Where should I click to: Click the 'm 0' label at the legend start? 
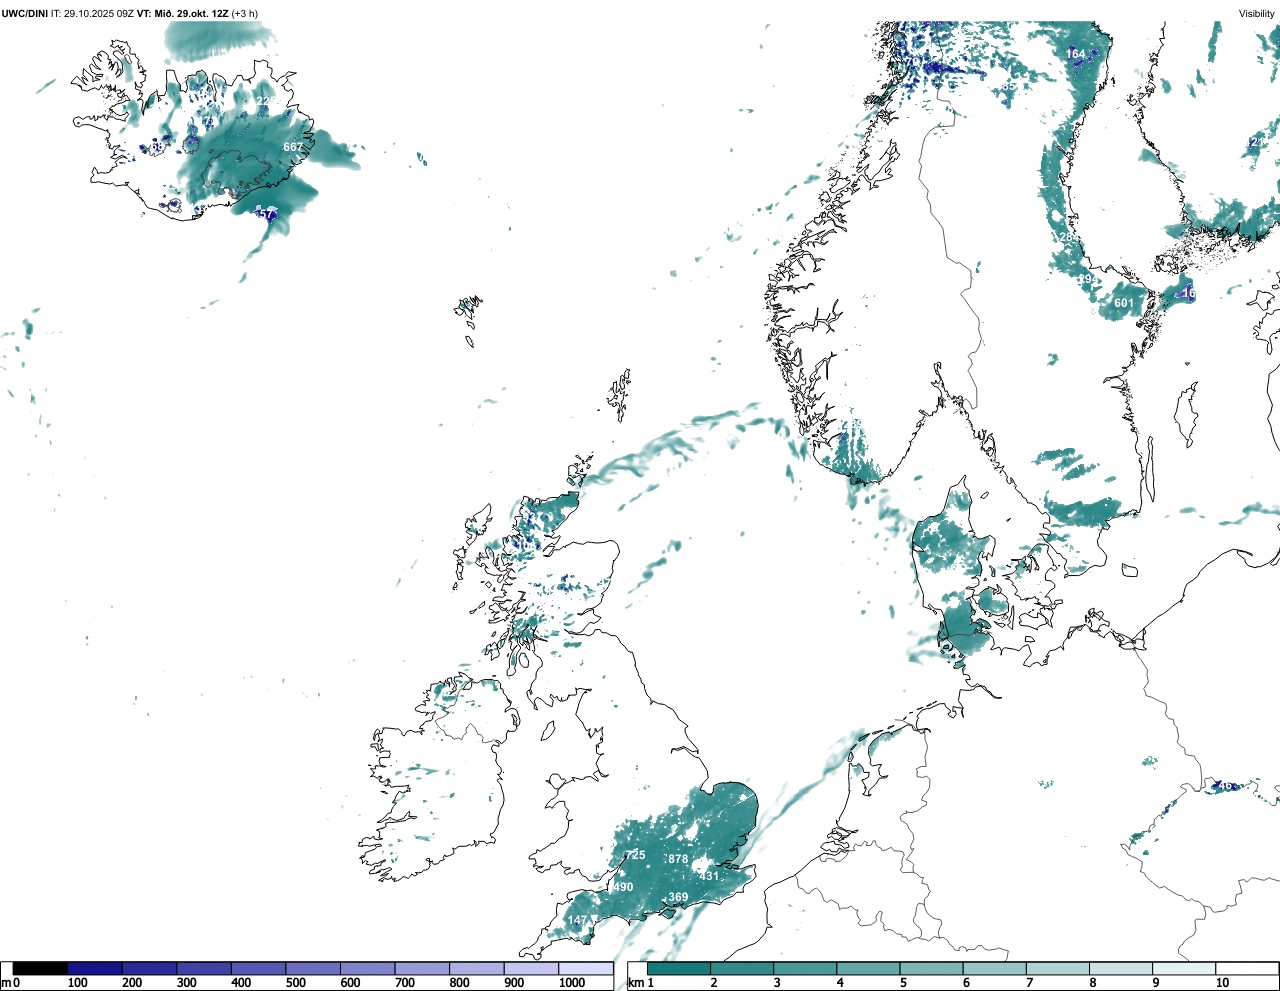[x=9, y=983]
